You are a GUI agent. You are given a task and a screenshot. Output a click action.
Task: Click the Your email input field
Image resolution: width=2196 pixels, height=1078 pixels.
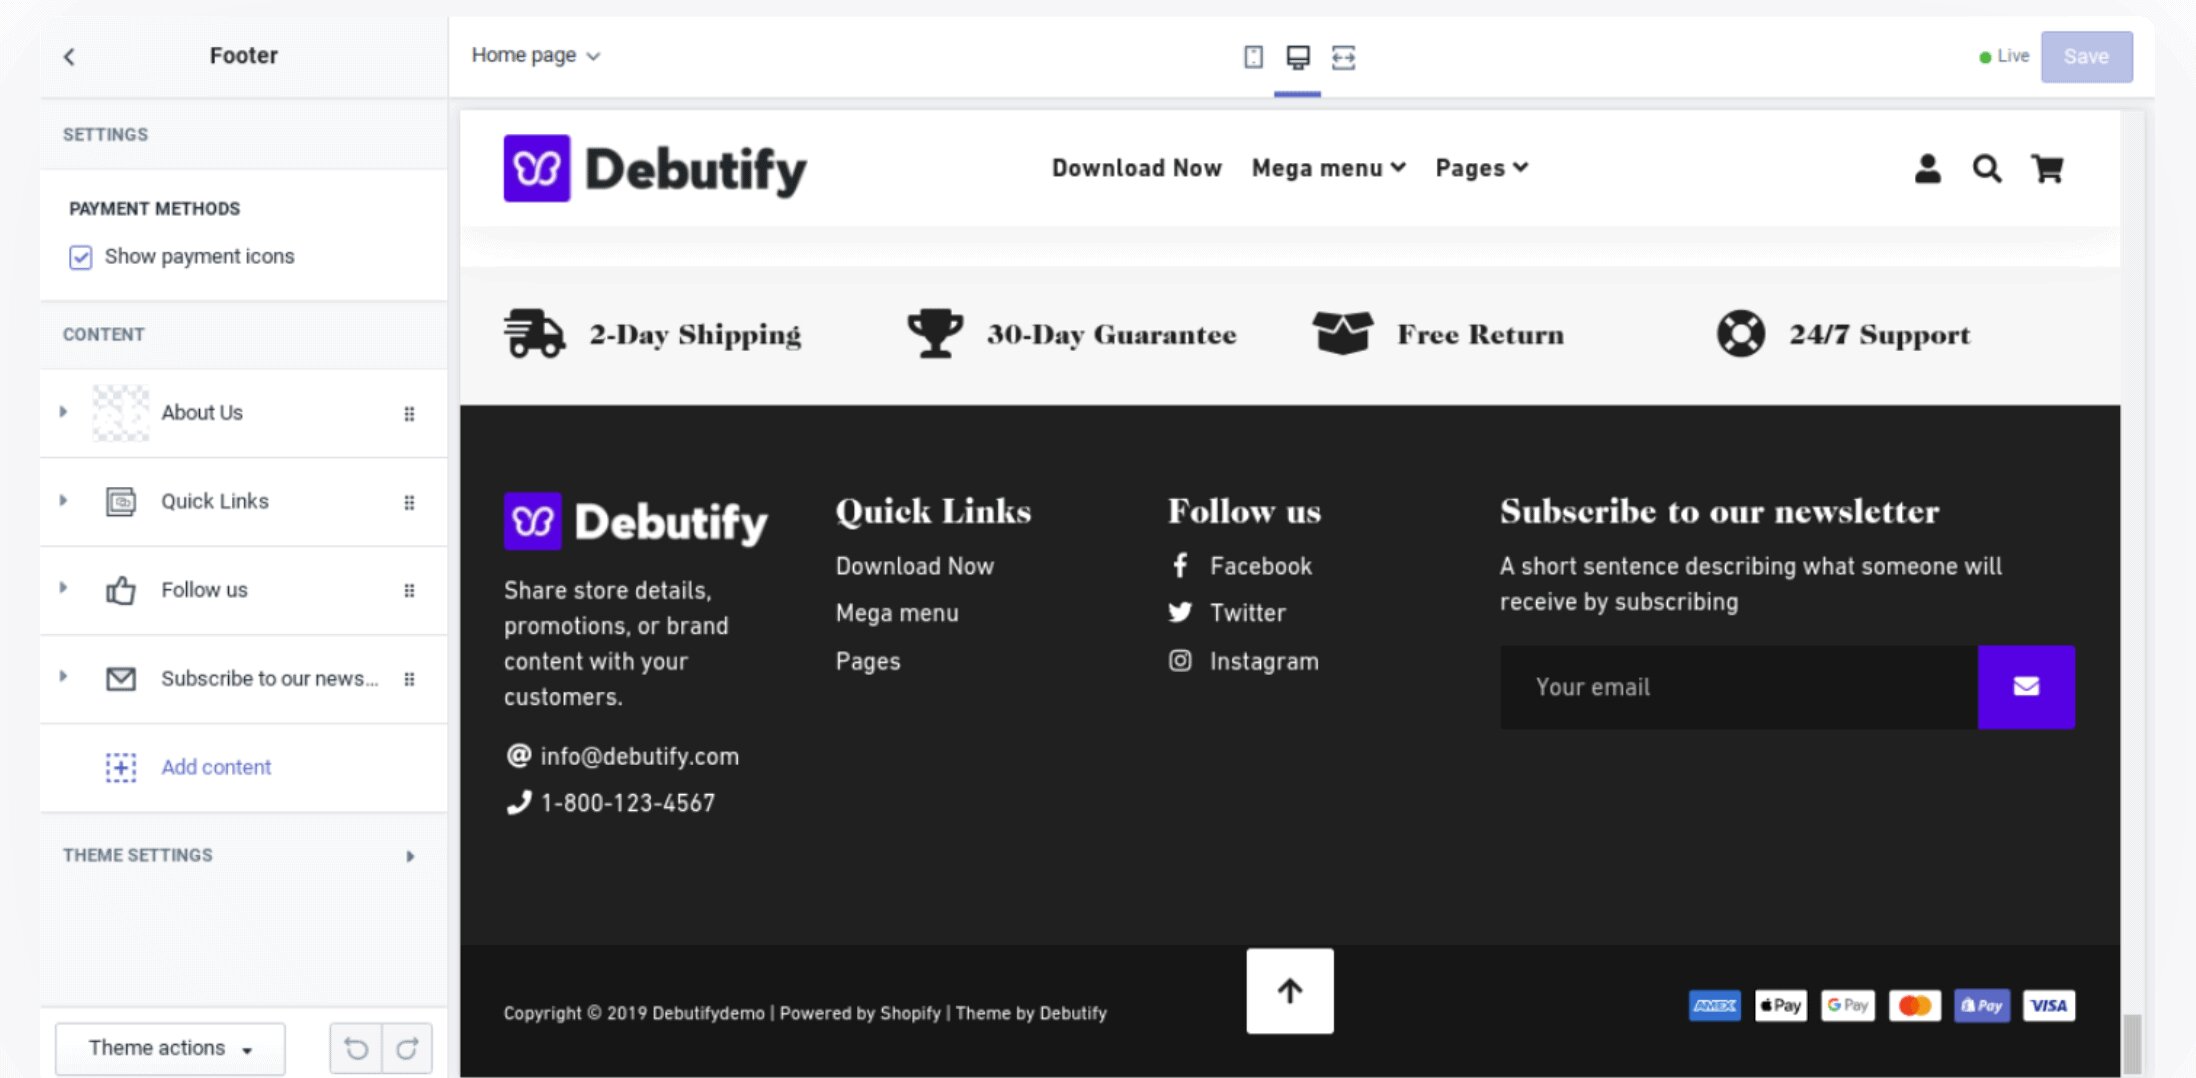pyautogui.click(x=1739, y=687)
